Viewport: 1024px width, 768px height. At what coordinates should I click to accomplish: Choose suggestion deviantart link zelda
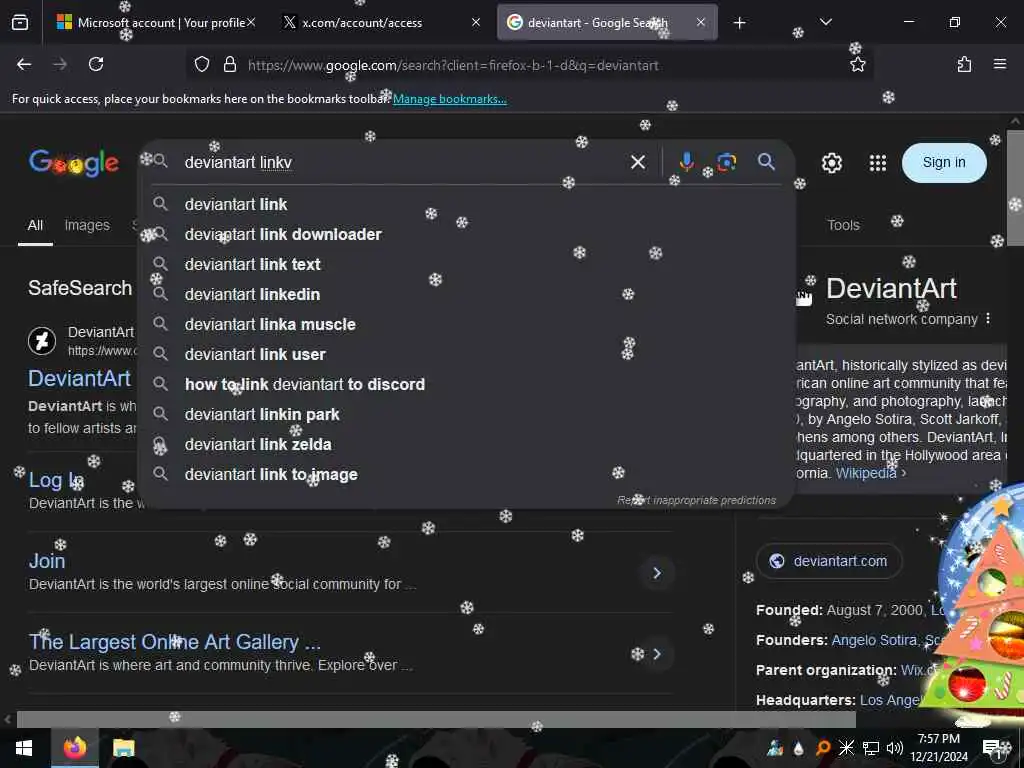(x=467, y=445)
